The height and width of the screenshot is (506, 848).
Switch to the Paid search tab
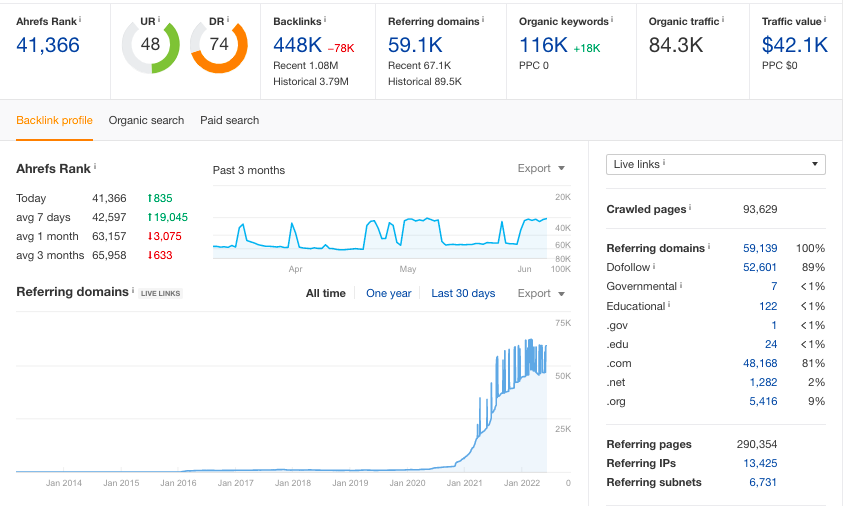(229, 120)
